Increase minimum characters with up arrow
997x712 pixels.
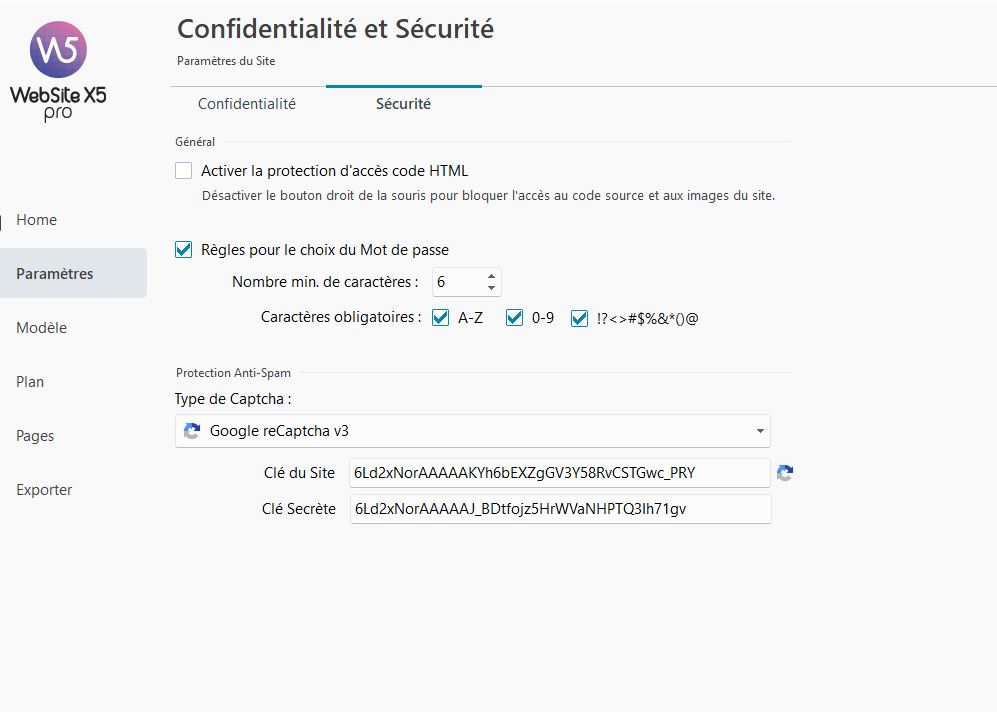pyautogui.click(x=491, y=276)
